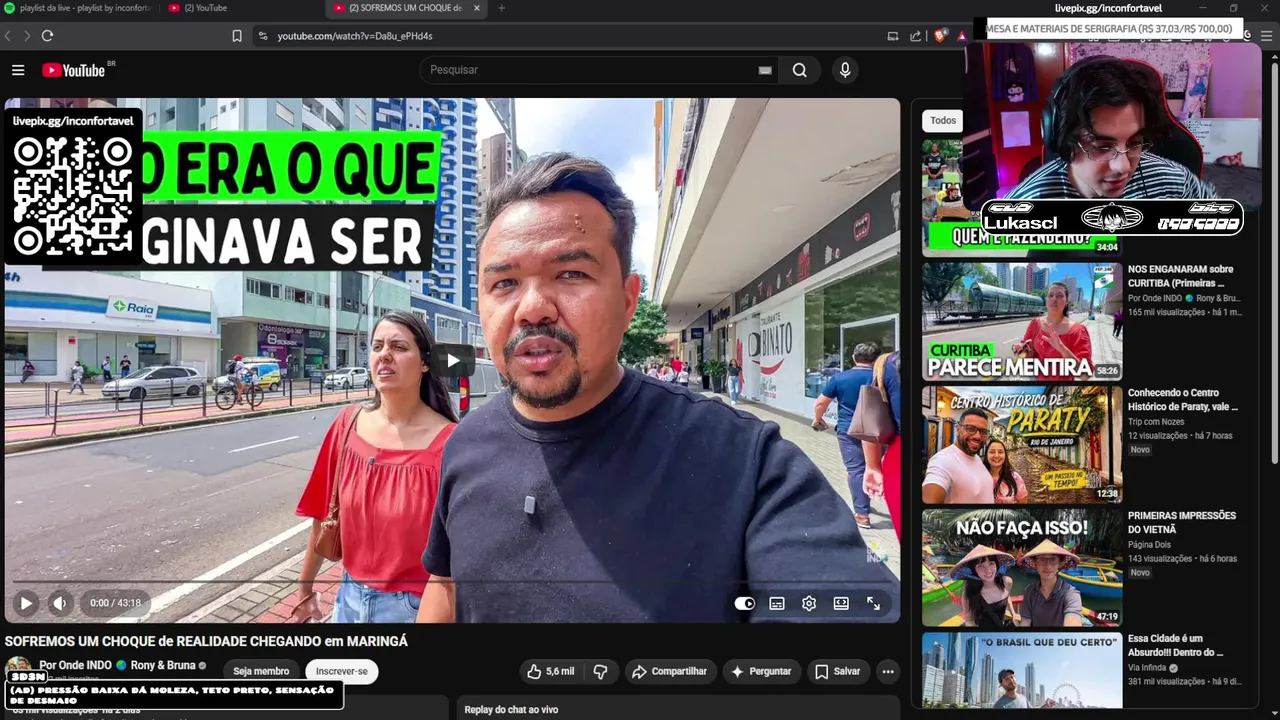The width and height of the screenshot is (1280, 720).
Task: Go forward with the browser forward arrow
Action: click(27, 36)
